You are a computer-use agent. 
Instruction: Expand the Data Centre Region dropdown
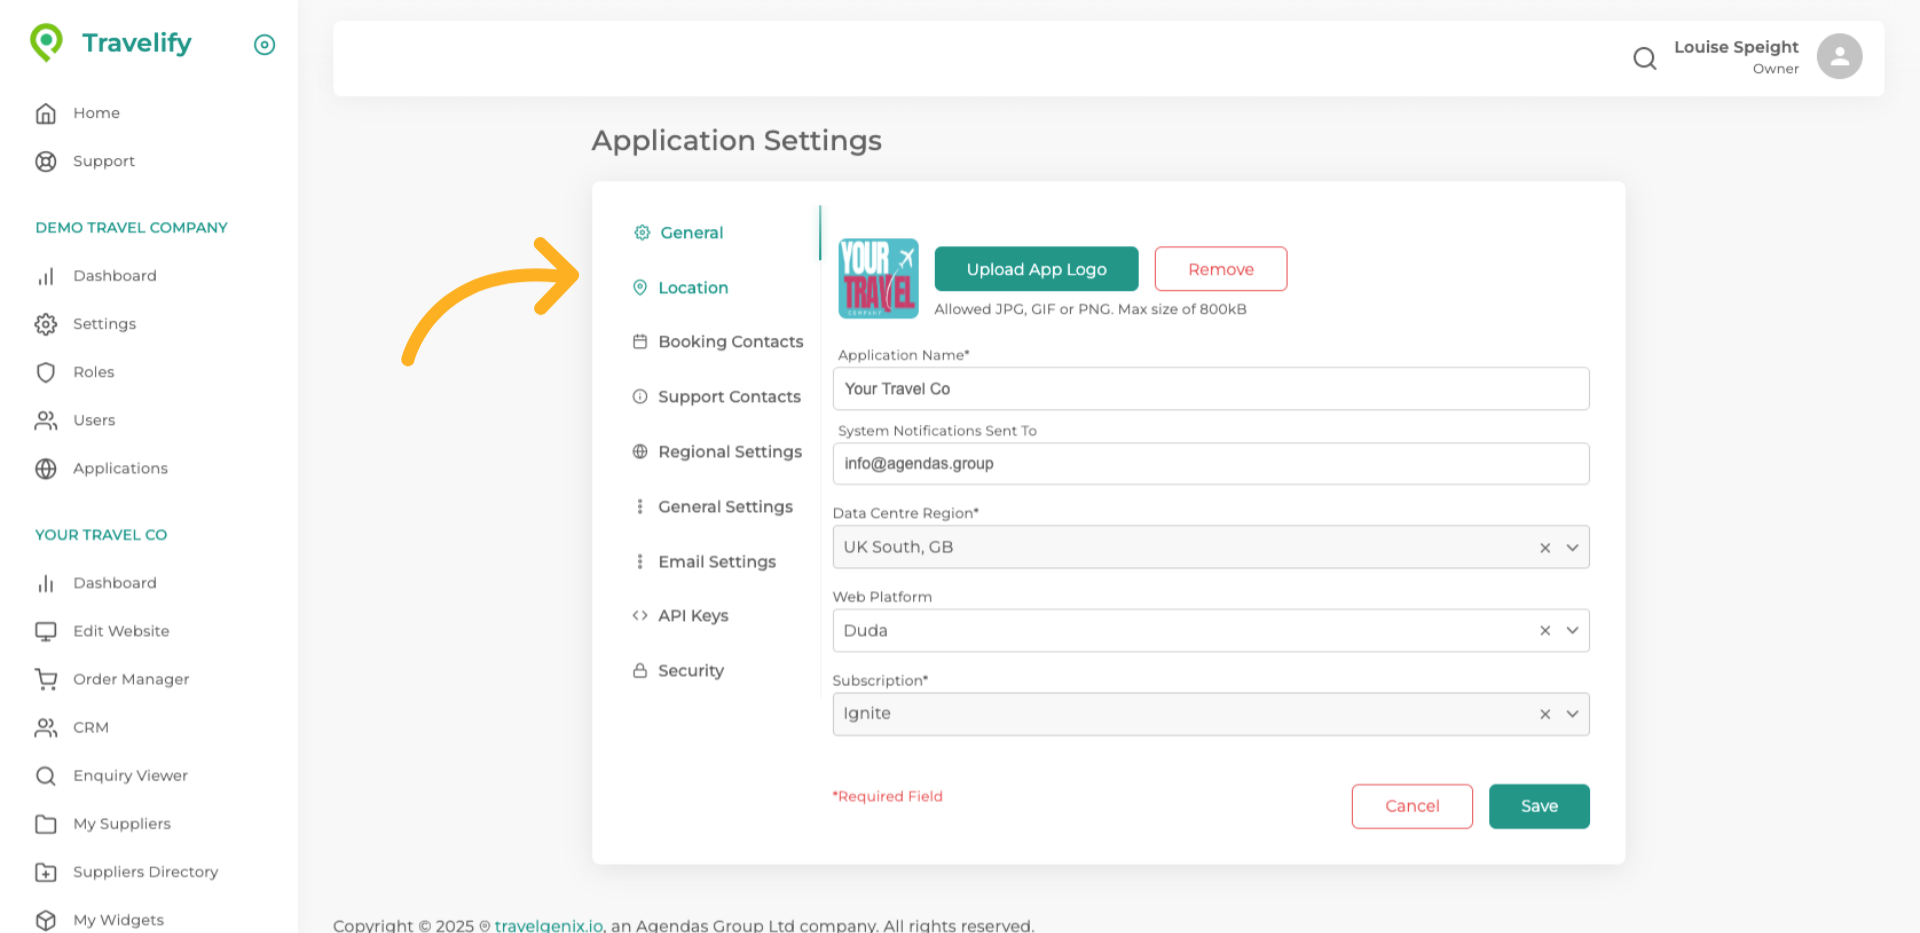tap(1572, 547)
